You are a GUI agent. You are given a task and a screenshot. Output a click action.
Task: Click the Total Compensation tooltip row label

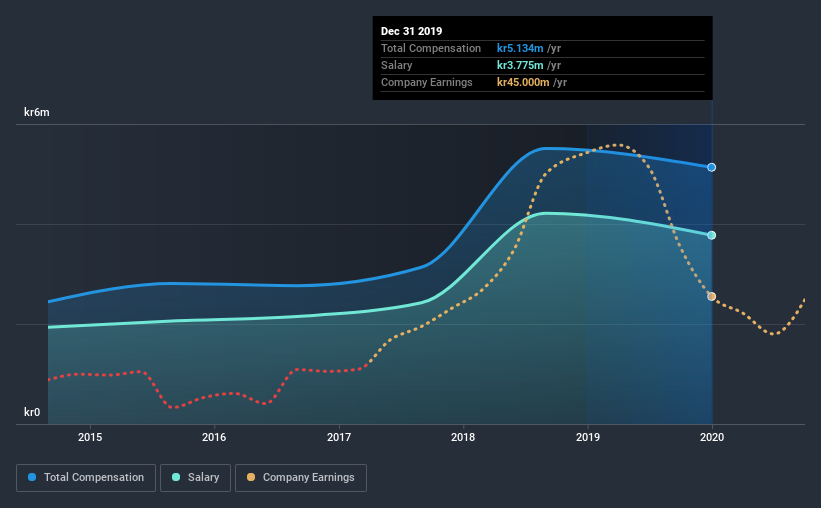click(x=431, y=48)
